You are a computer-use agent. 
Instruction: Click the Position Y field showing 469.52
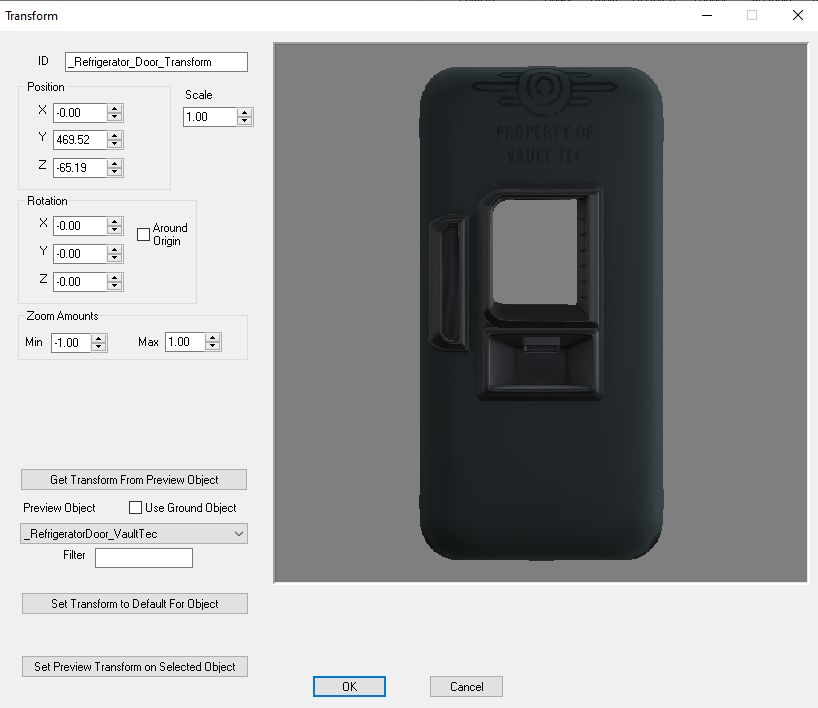(80, 140)
